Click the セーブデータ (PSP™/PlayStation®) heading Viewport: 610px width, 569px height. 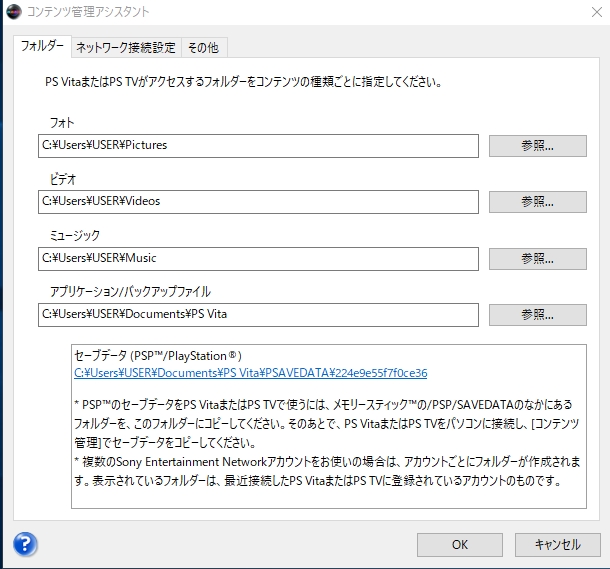[x=158, y=355]
